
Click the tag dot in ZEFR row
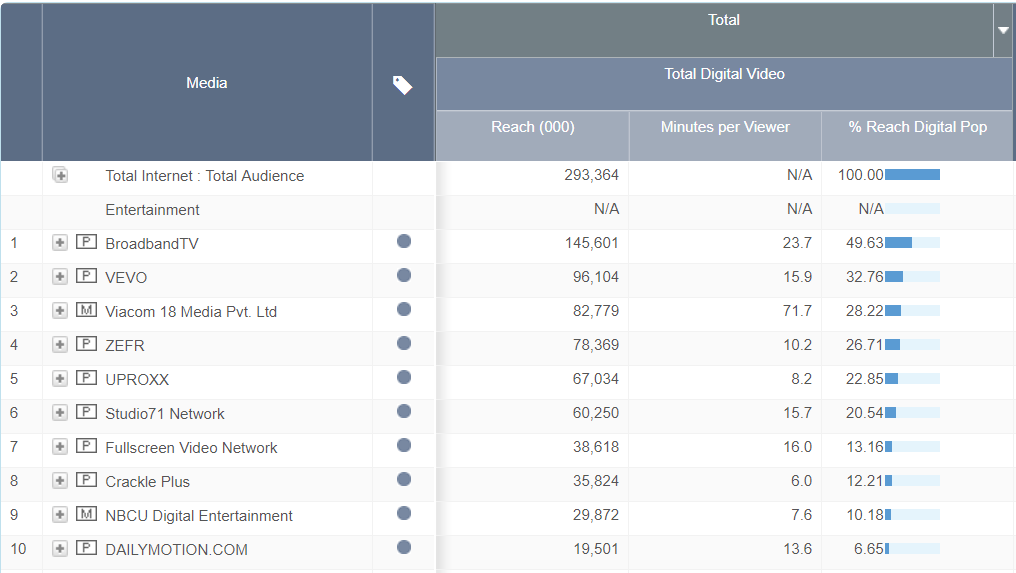click(404, 343)
